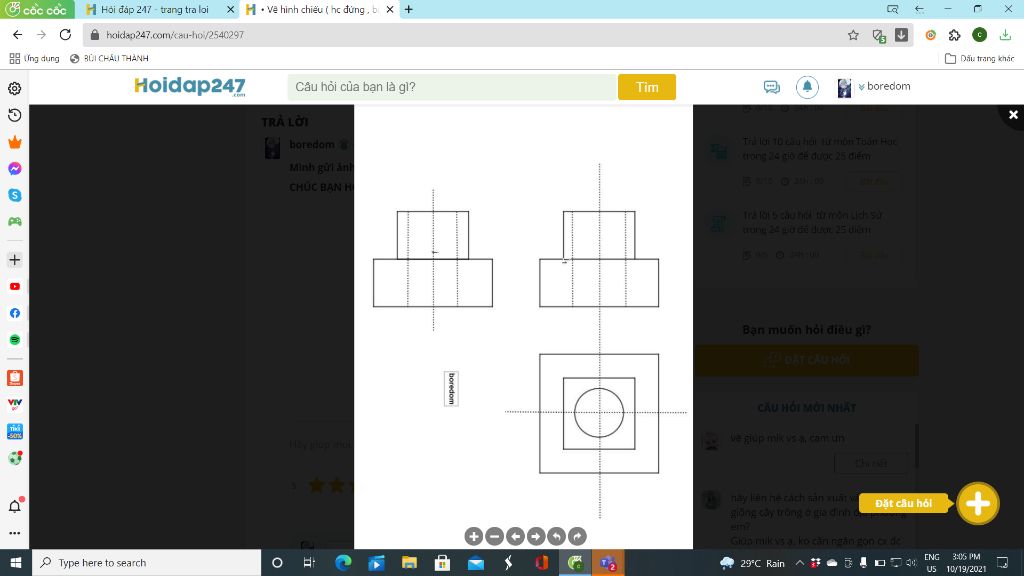Bookmark this page with the star
The height and width of the screenshot is (576, 1024).
[x=853, y=35]
